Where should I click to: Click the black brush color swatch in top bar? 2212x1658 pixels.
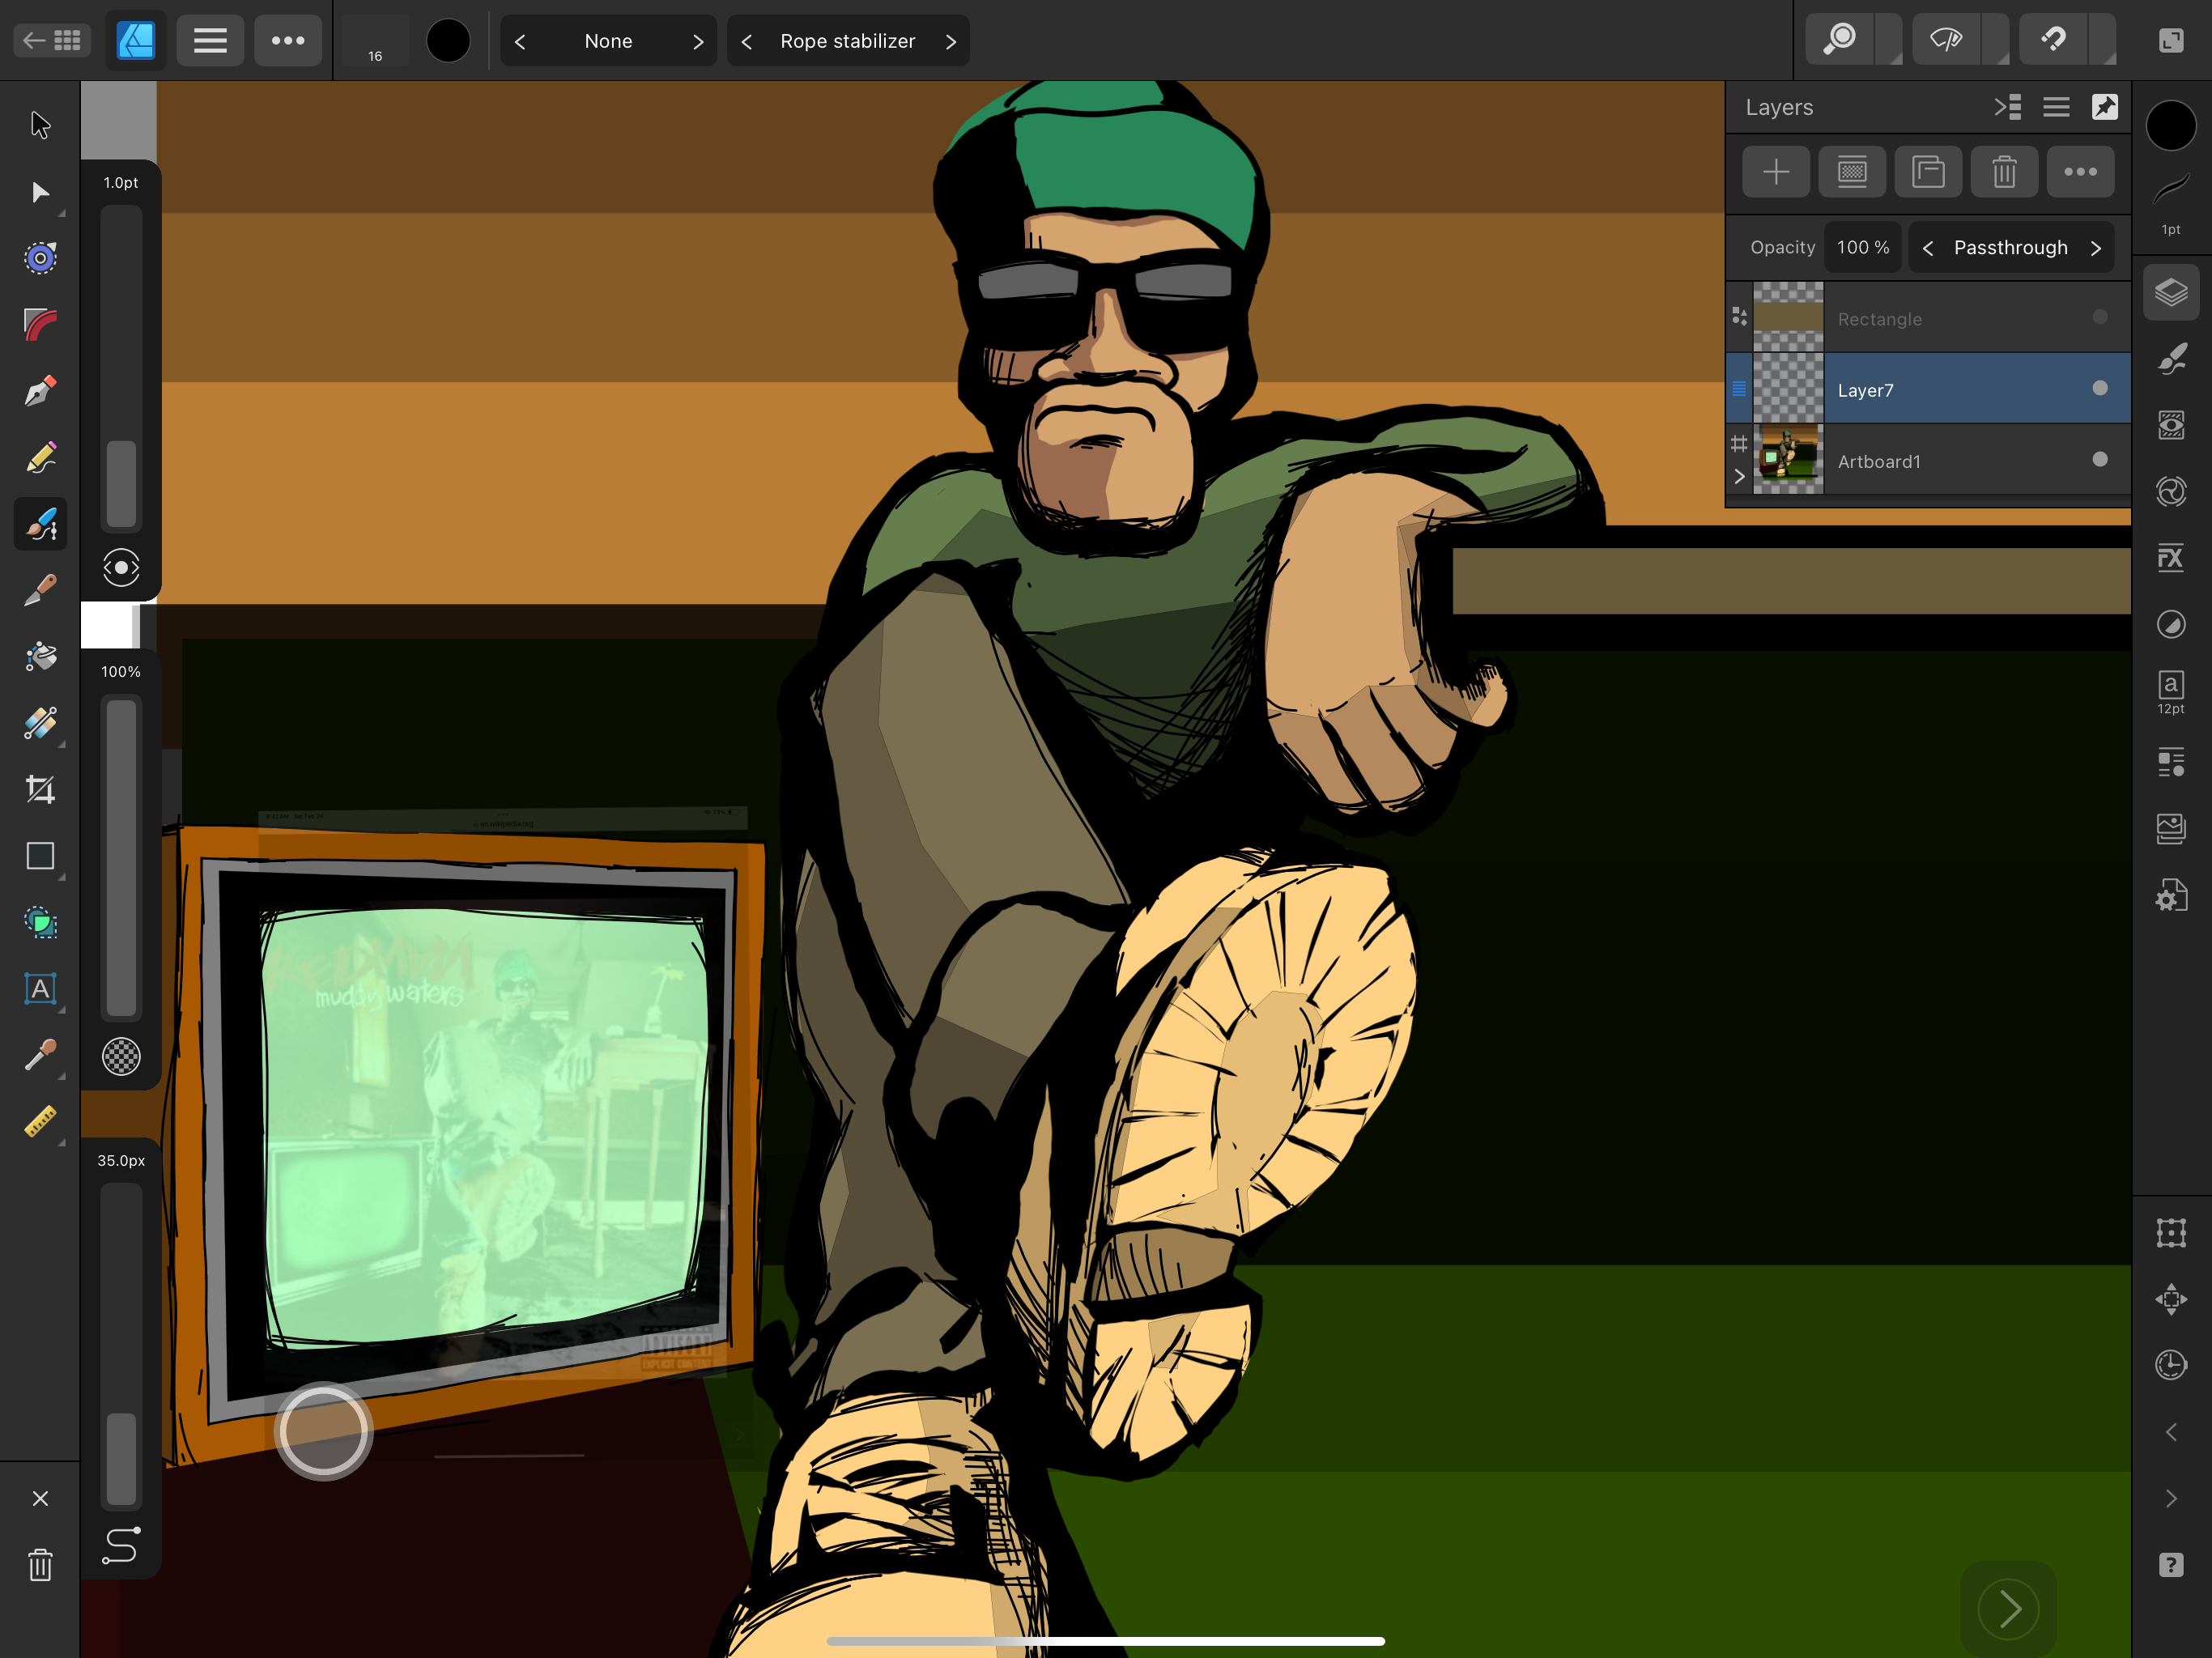tap(448, 41)
